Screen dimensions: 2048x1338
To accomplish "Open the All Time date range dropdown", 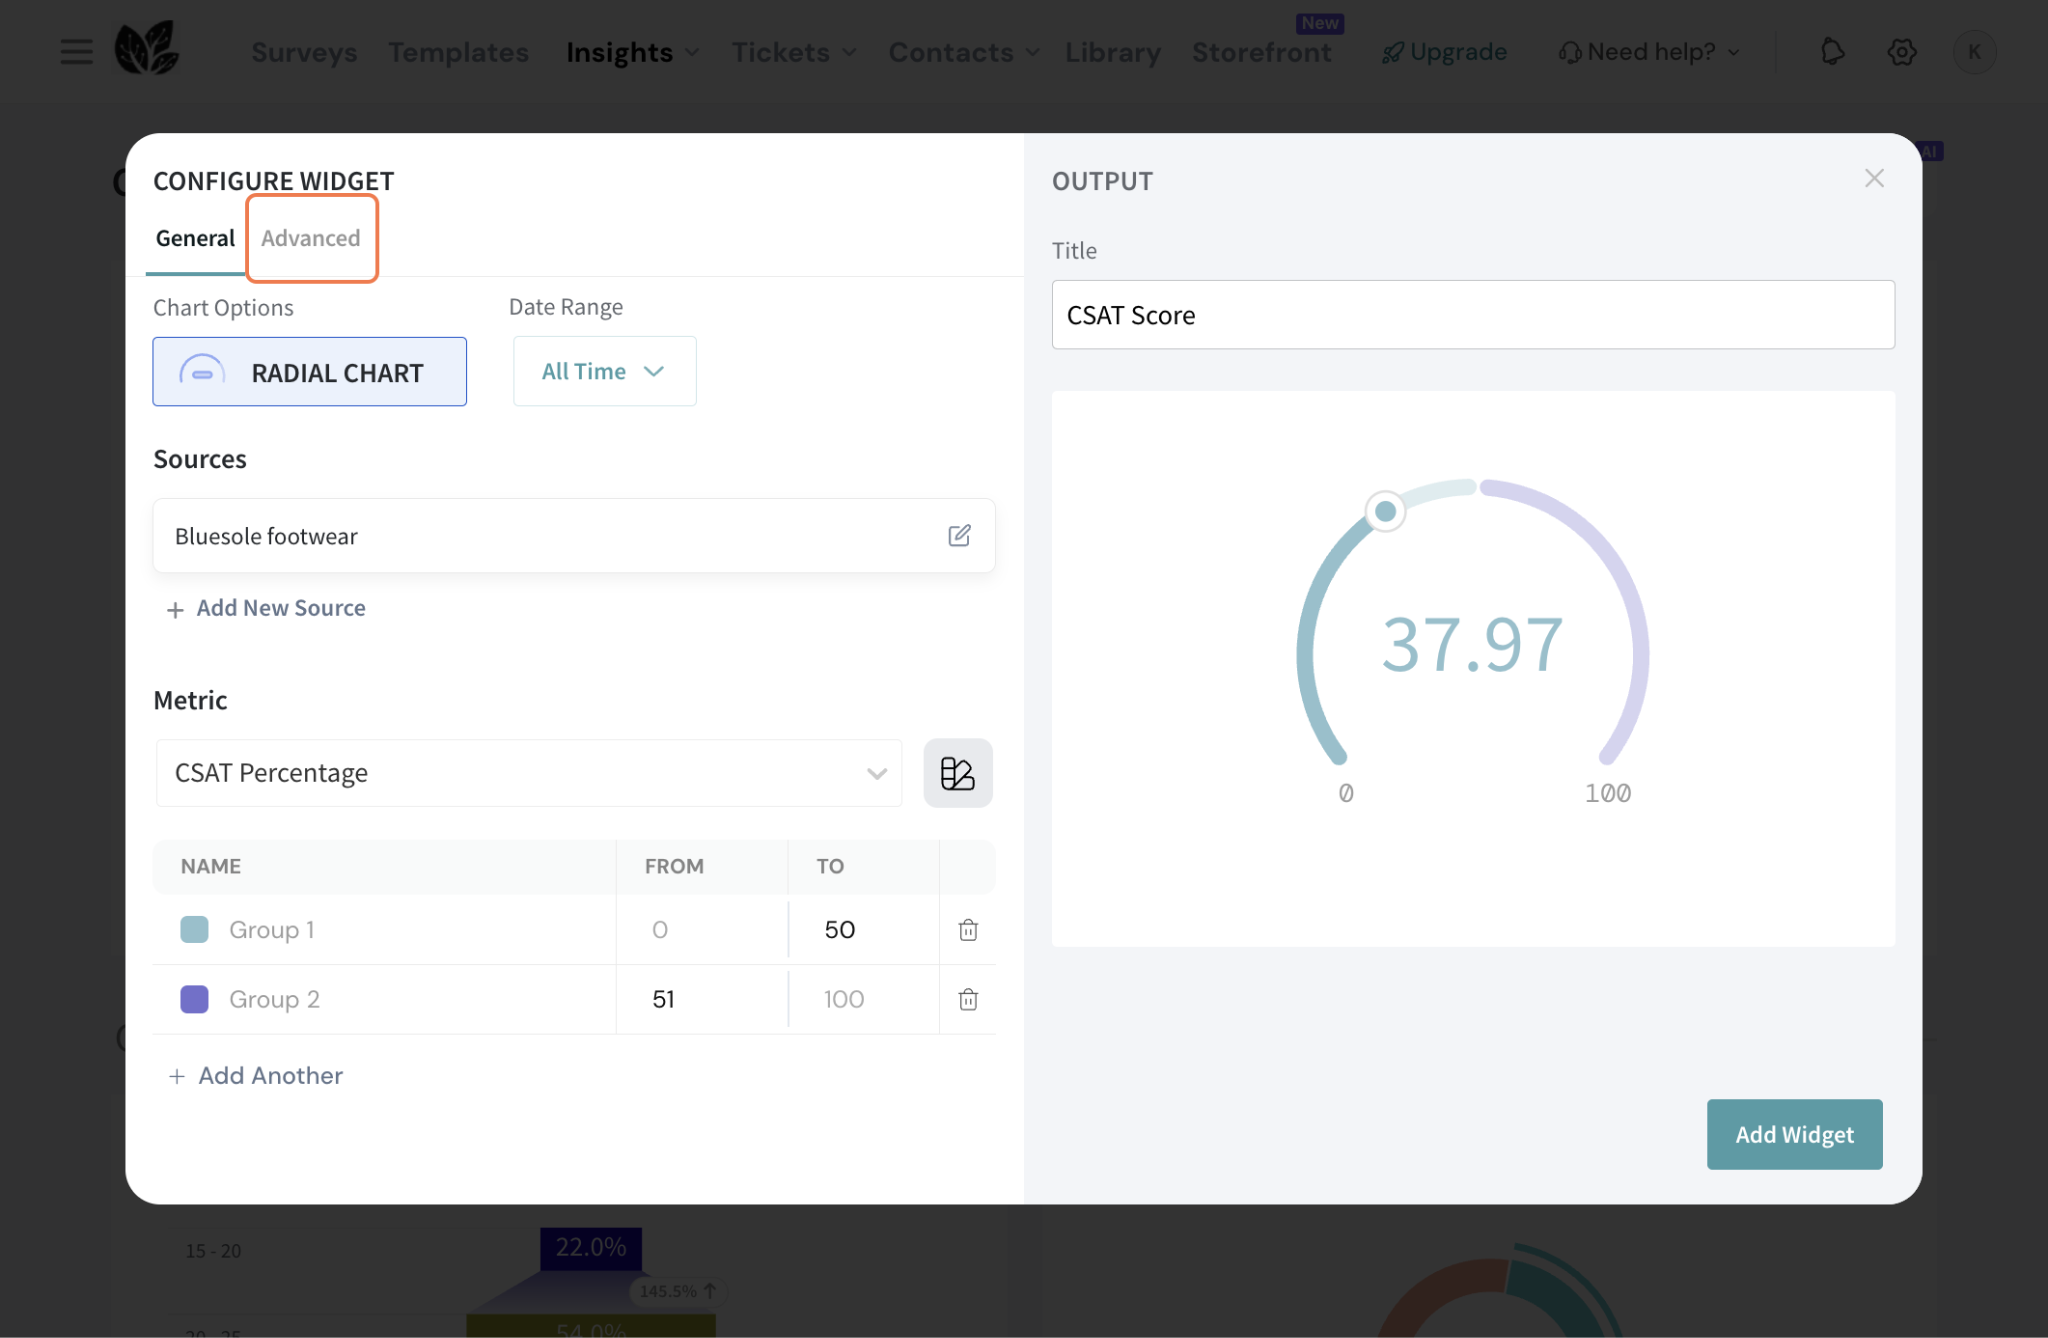I will 603,372.
